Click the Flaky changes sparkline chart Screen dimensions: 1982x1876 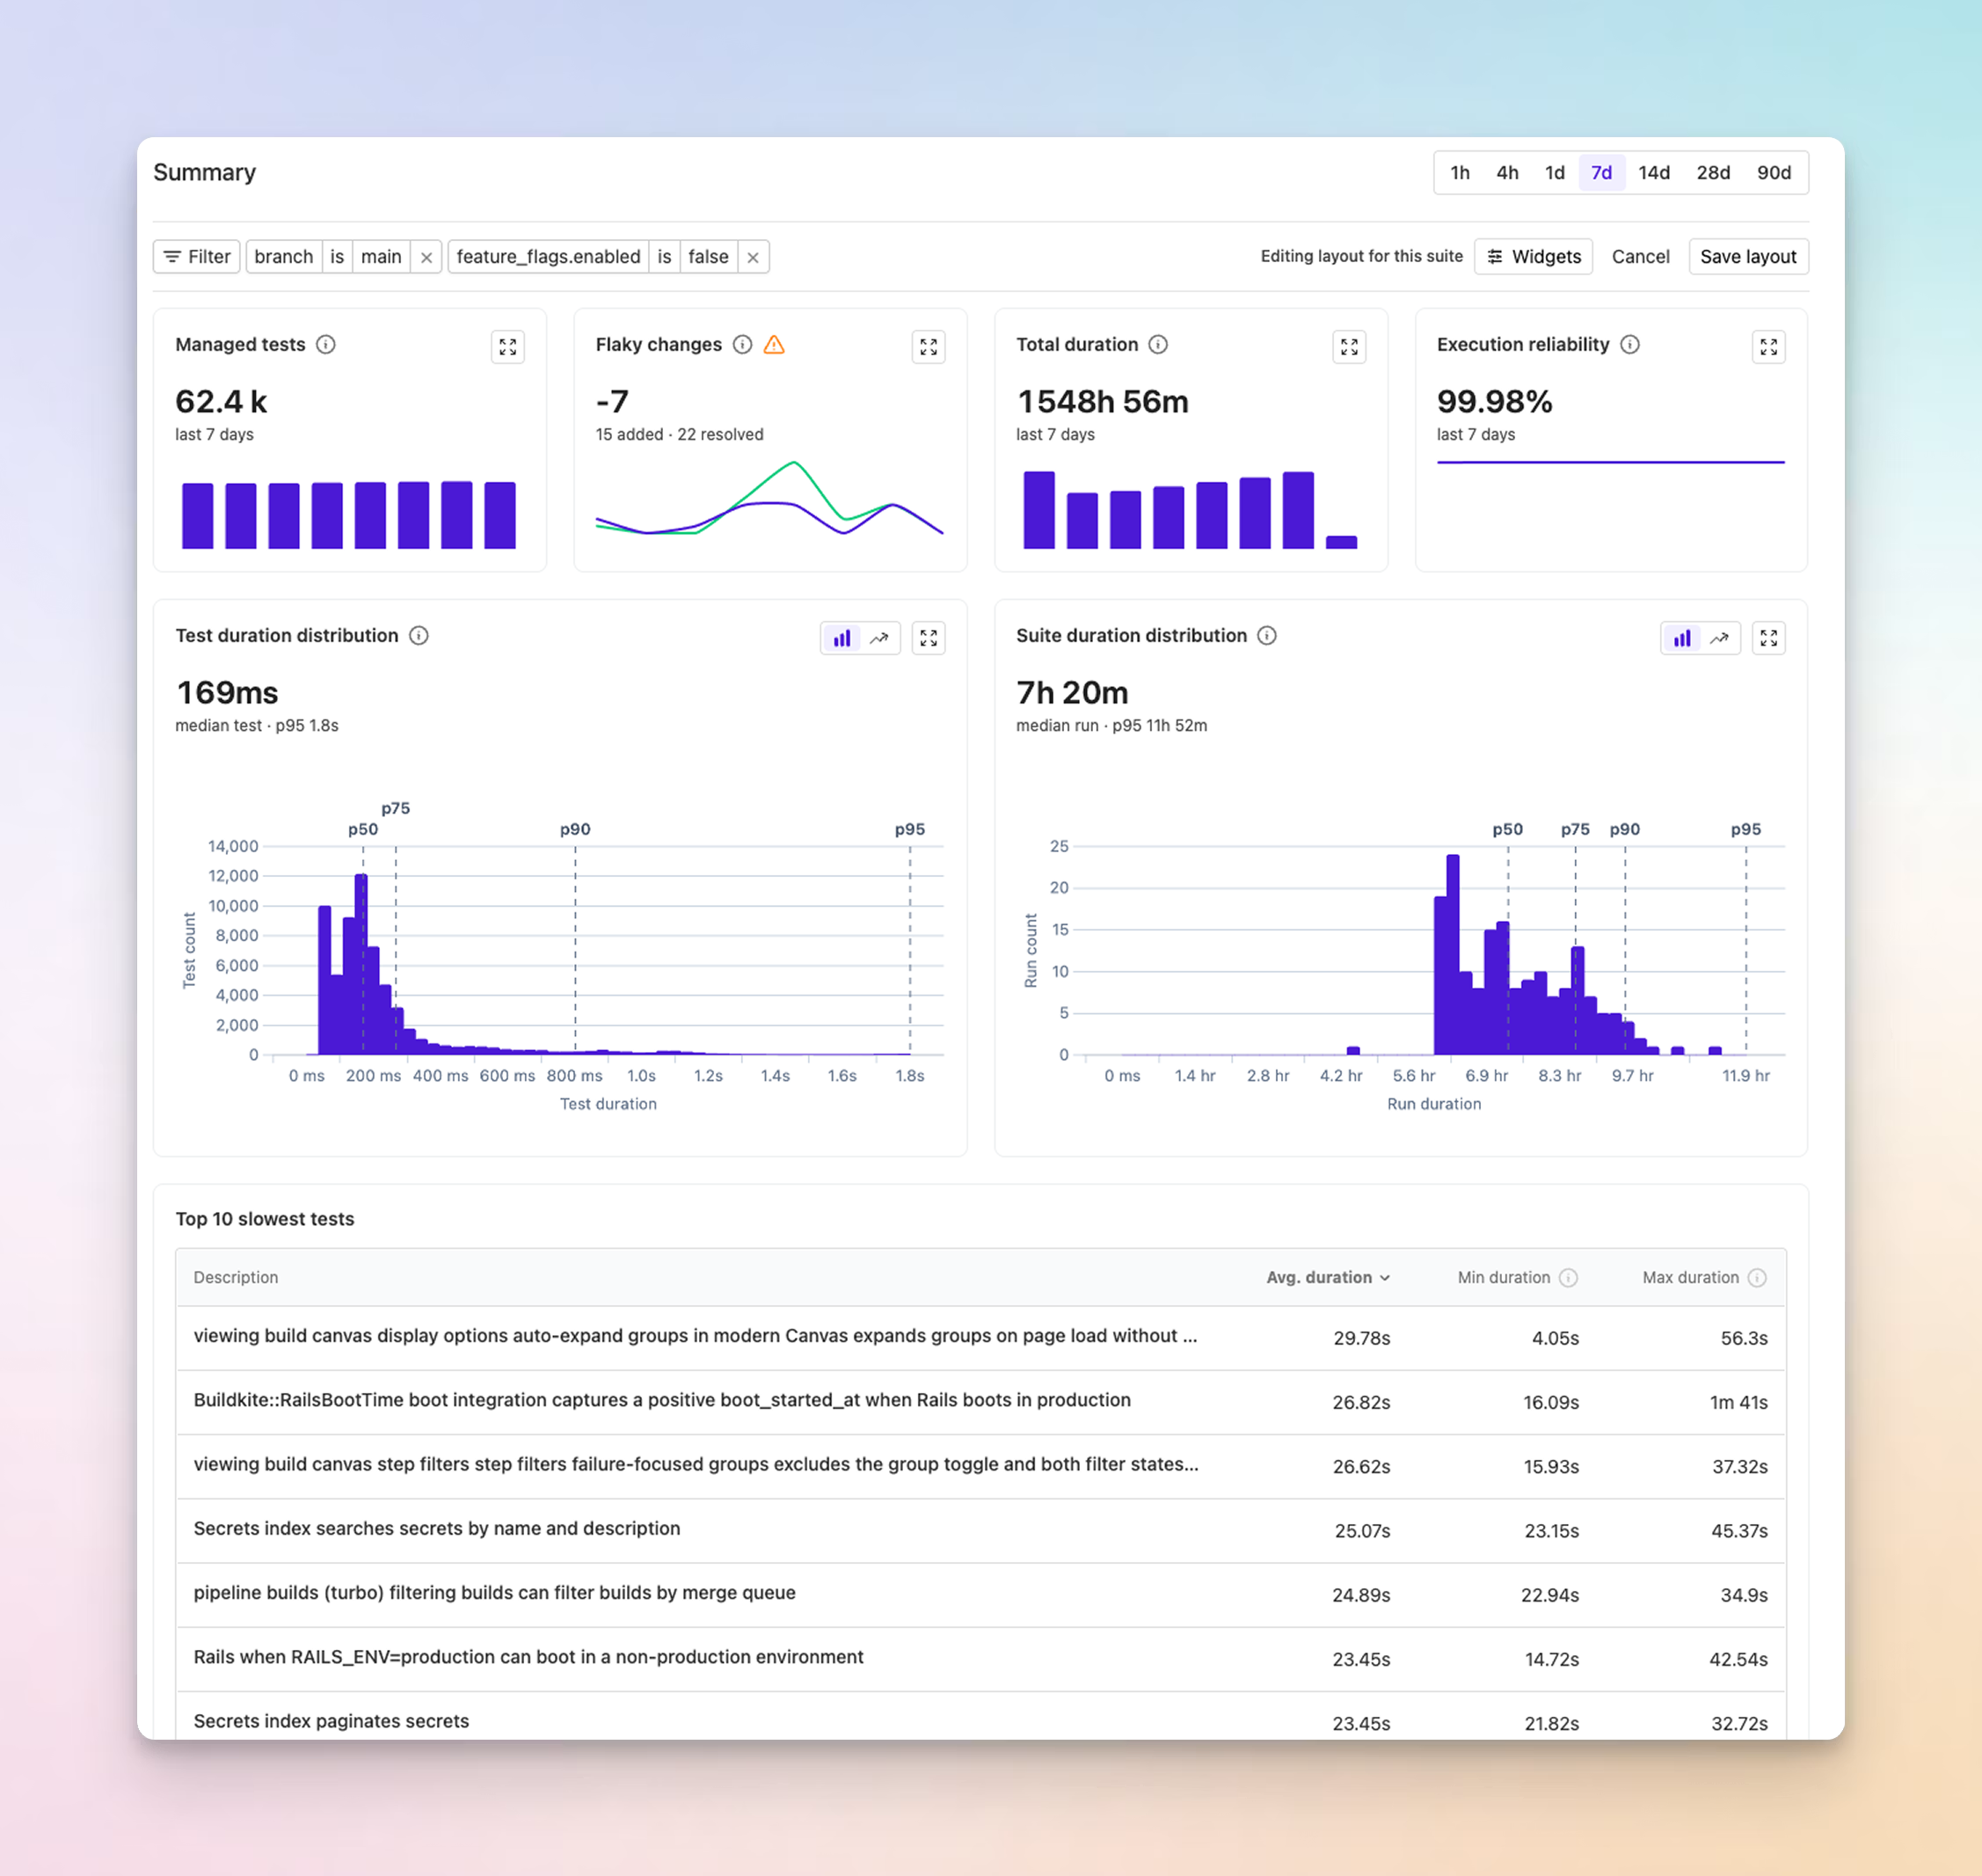pyautogui.click(x=769, y=499)
